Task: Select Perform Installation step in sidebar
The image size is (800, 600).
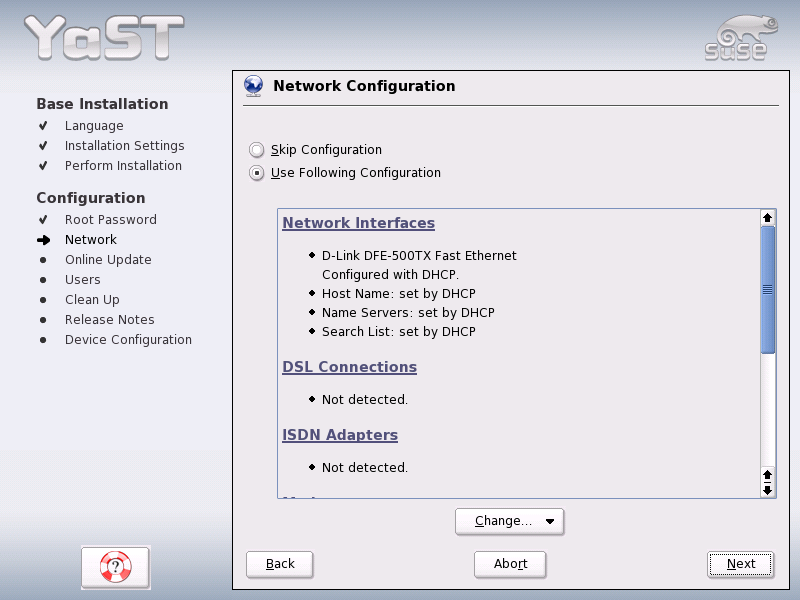Action: pos(123,165)
